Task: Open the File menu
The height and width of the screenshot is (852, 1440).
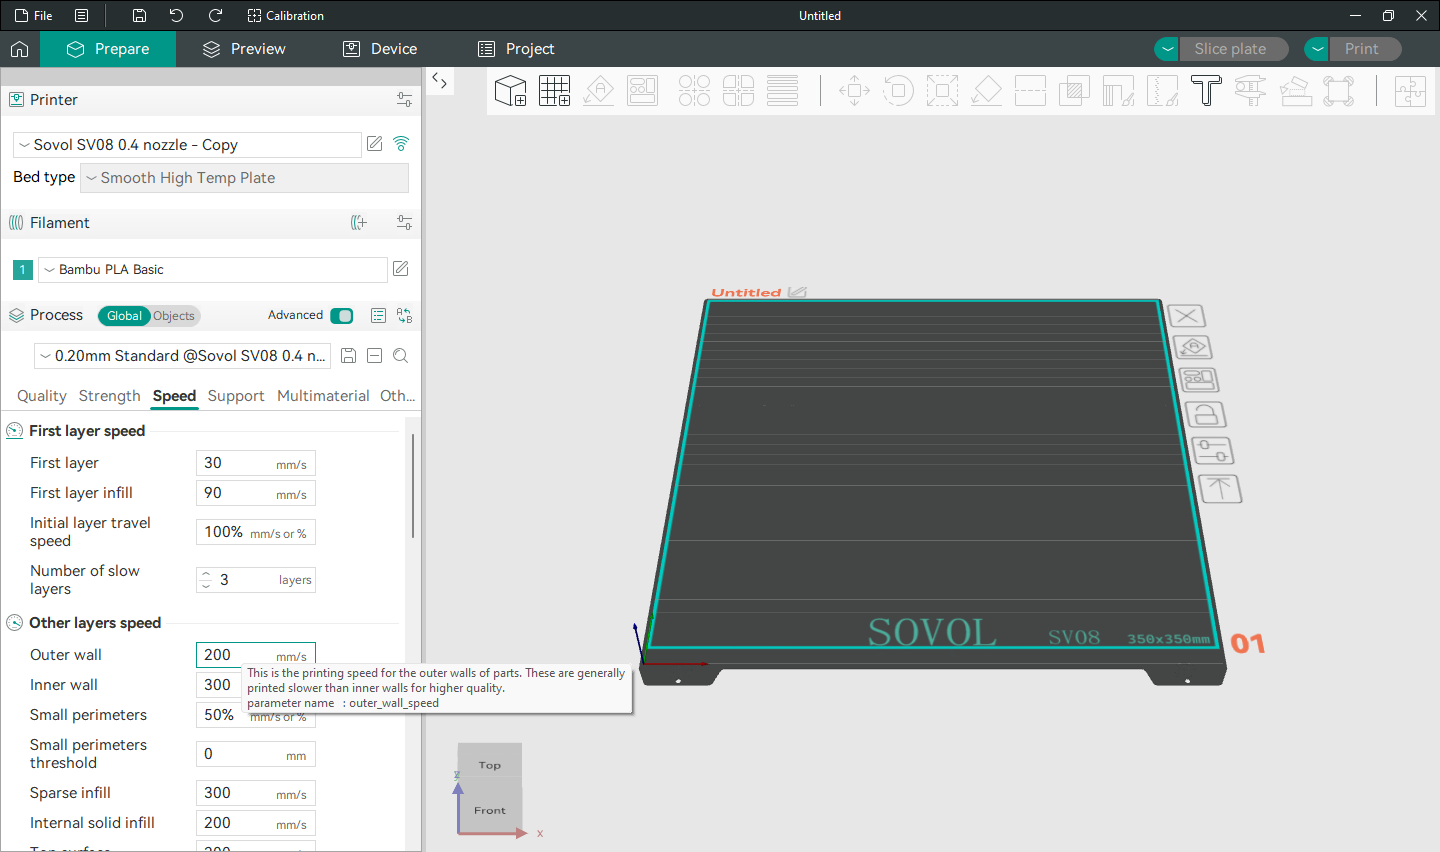Action: tap(34, 16)
